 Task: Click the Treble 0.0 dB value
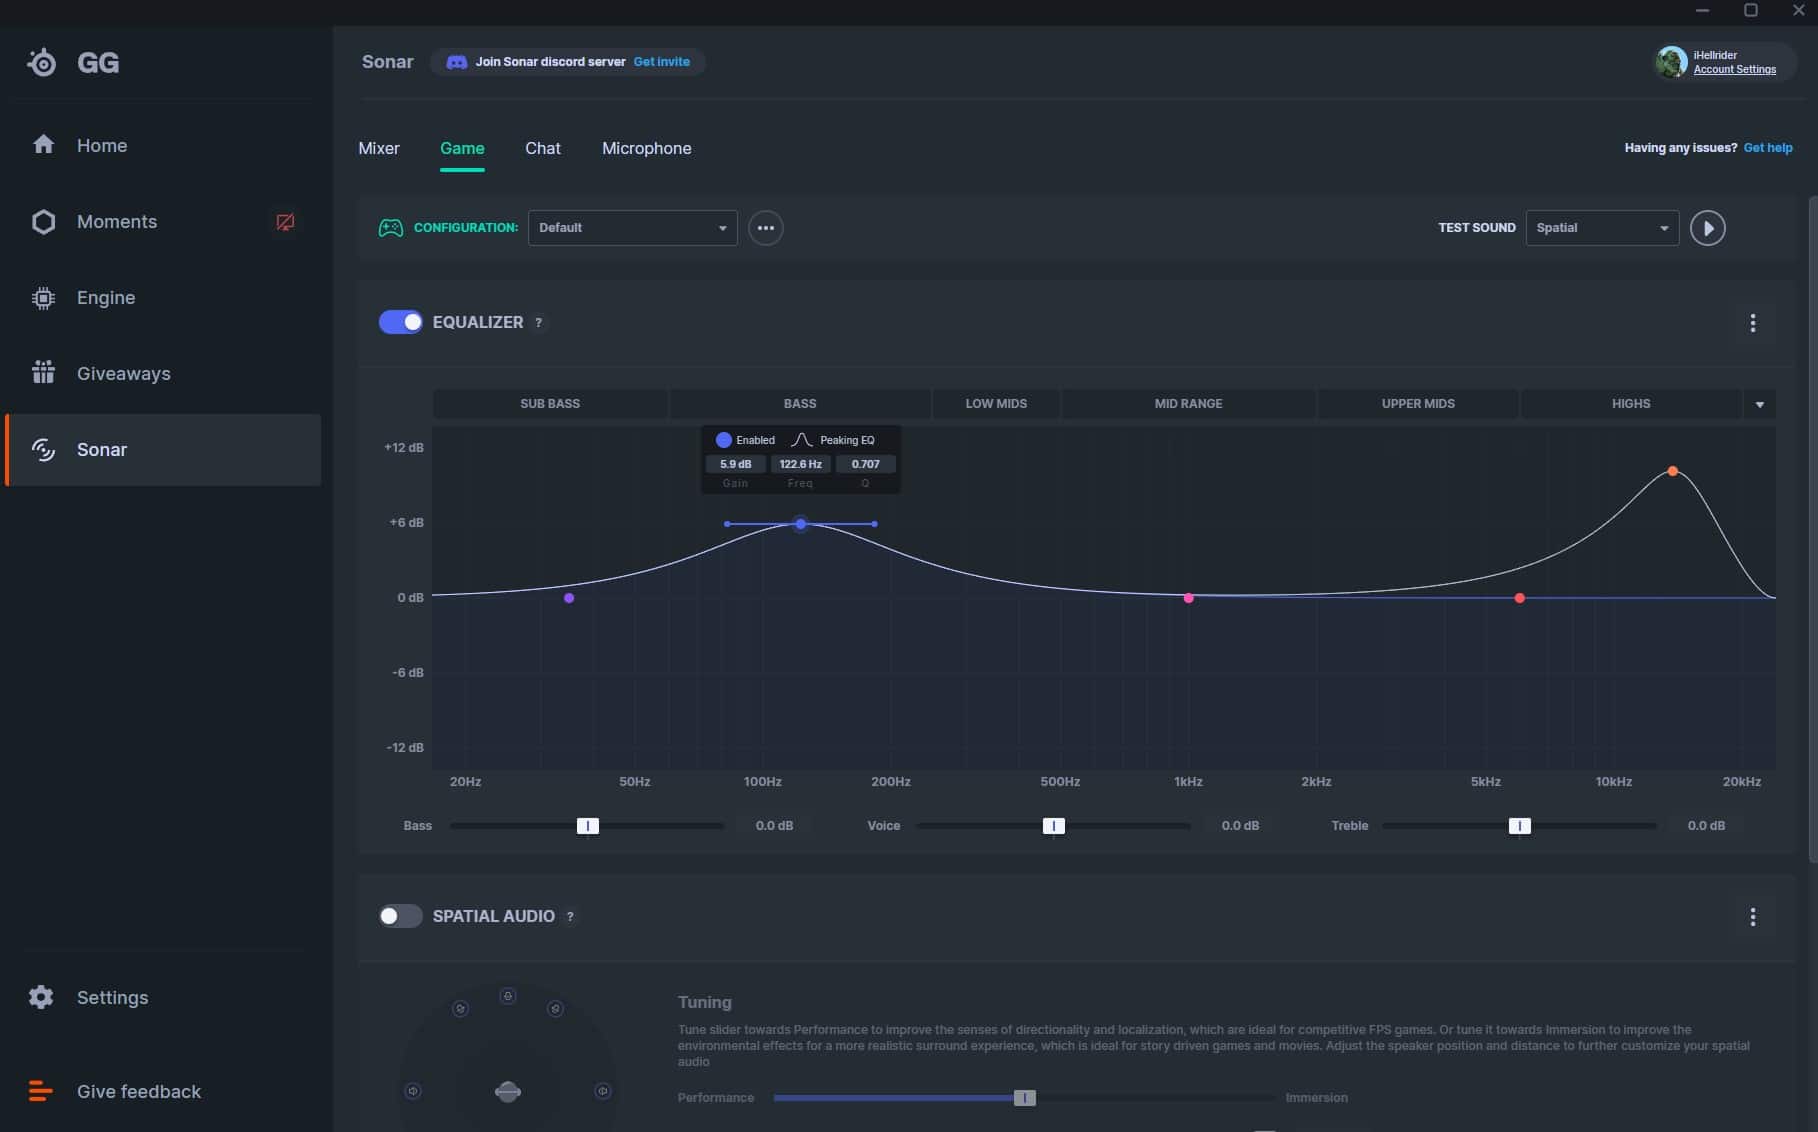point(1706,826)
